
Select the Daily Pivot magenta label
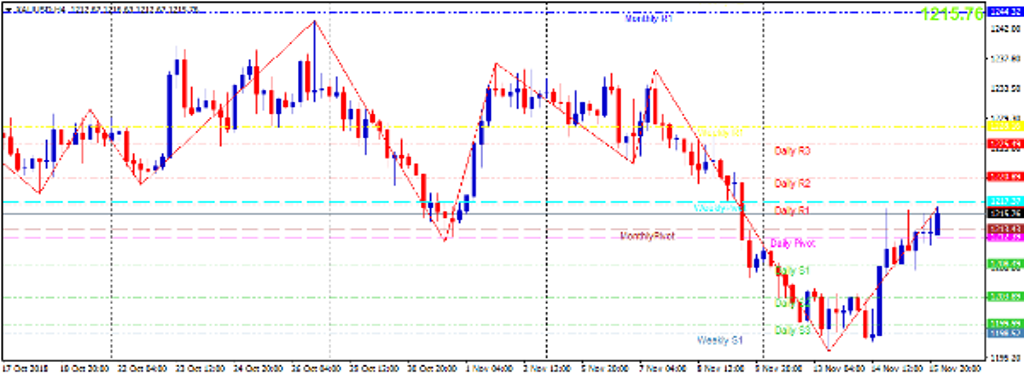point(792,243)
